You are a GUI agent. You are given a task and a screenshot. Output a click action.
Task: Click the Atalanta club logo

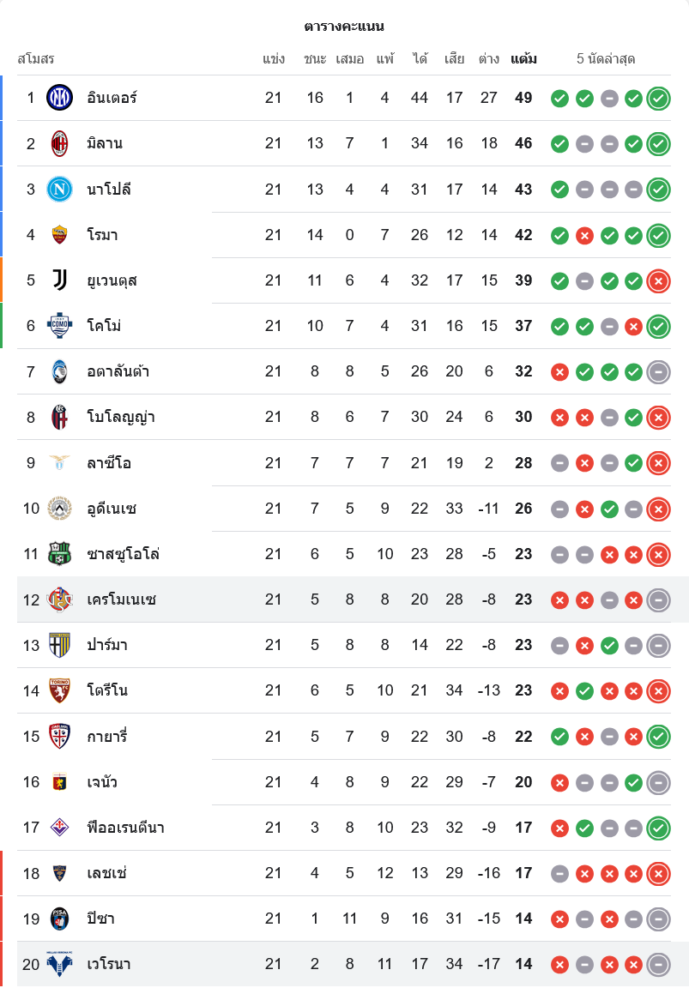[60, 371]
